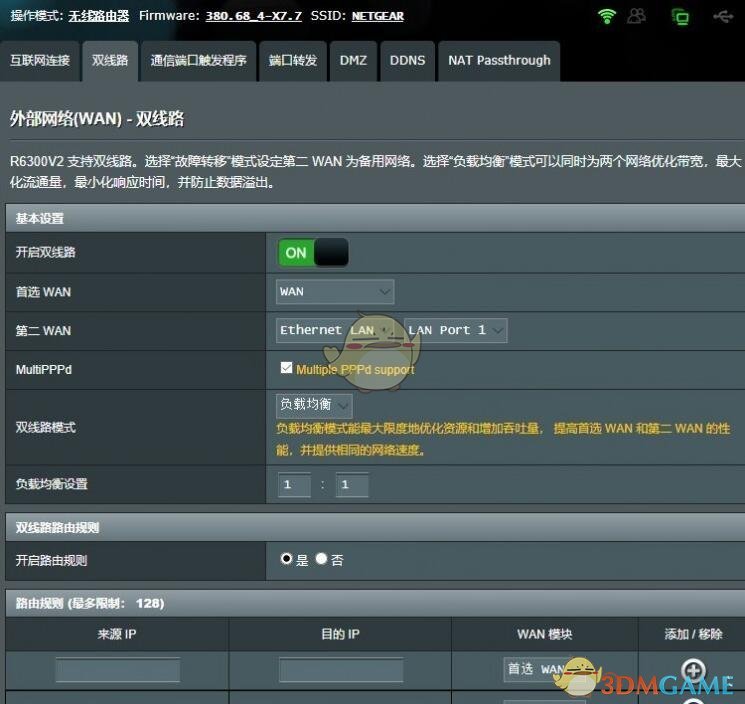Click the green Wi-Fi status icon
Viewport: 745px width, 704px height.
pyautogui.click(x=606, y=16)
